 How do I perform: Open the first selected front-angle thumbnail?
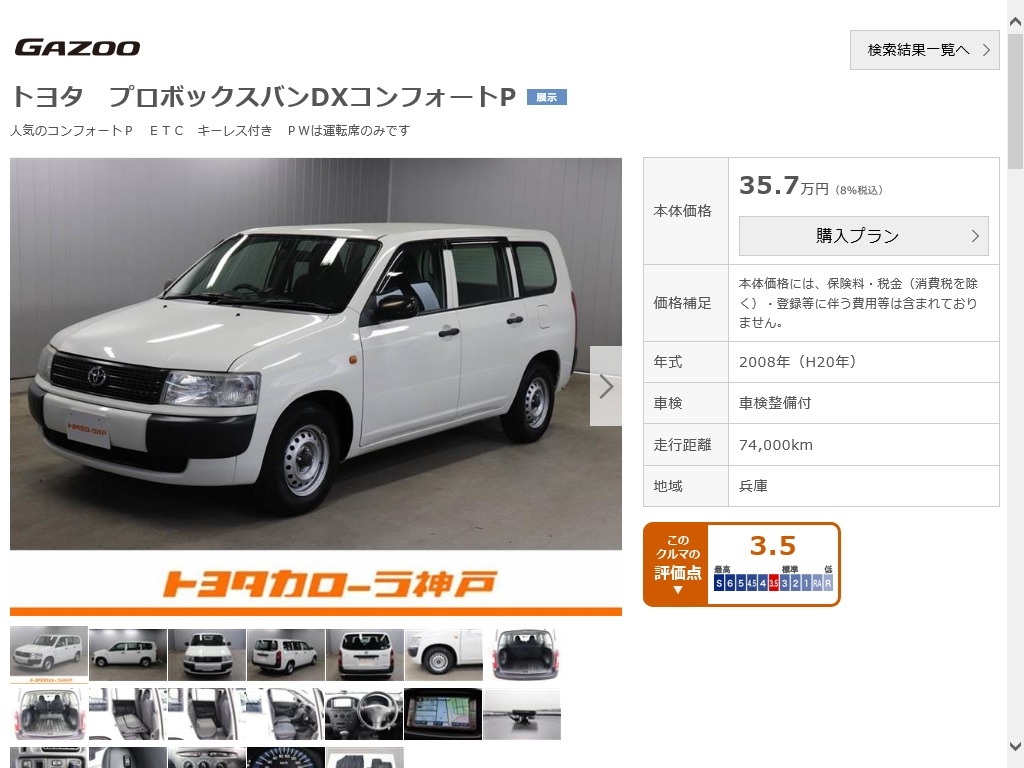(x=49, y=654)
